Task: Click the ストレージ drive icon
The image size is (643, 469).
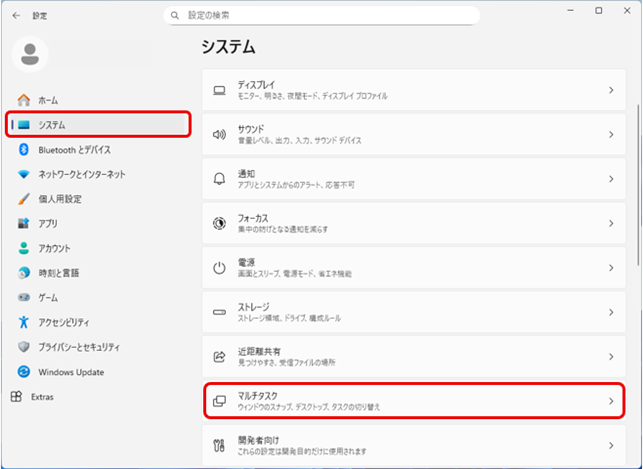Action: [x=219, y=312]
